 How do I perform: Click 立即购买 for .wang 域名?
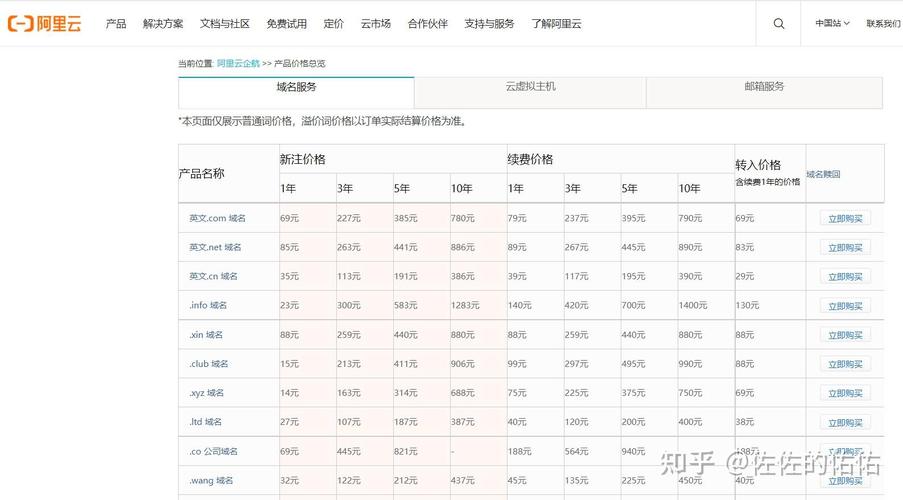(845, 481)
